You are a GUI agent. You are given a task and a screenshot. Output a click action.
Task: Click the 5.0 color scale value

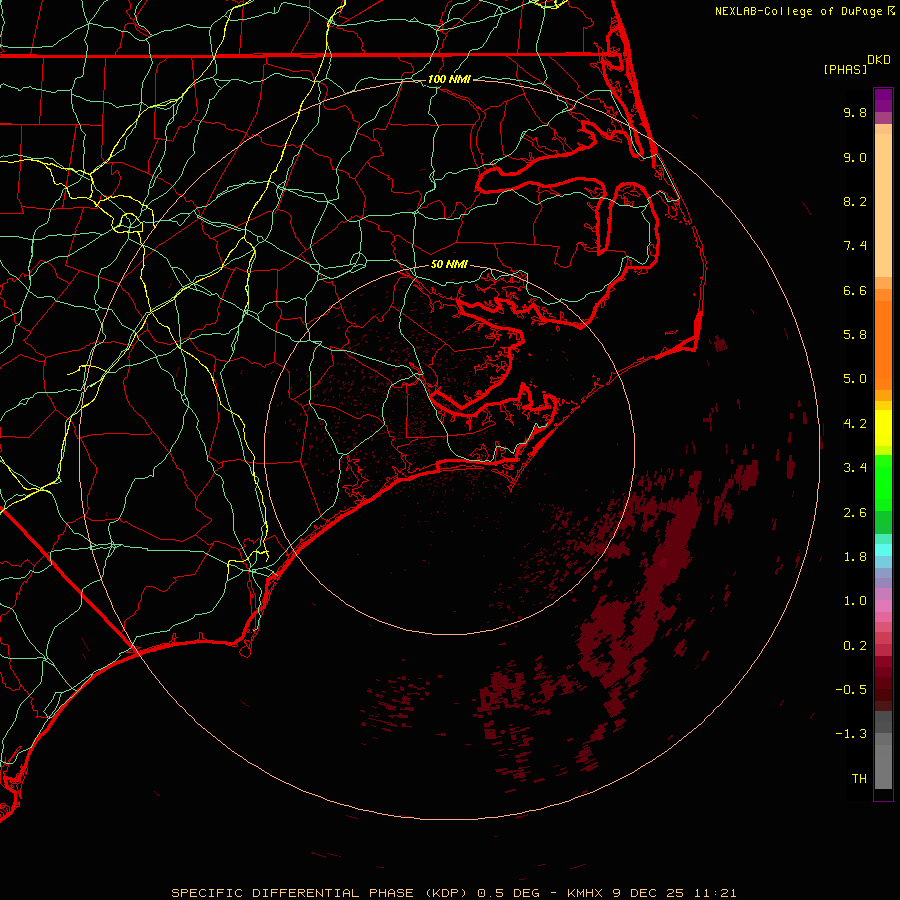point(855,379)
